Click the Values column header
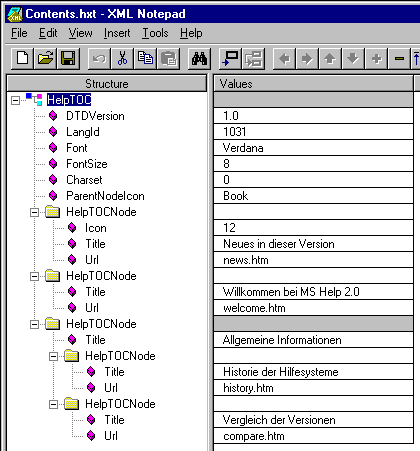The height and width of the screenshot is (451, 420). (313, 84)
